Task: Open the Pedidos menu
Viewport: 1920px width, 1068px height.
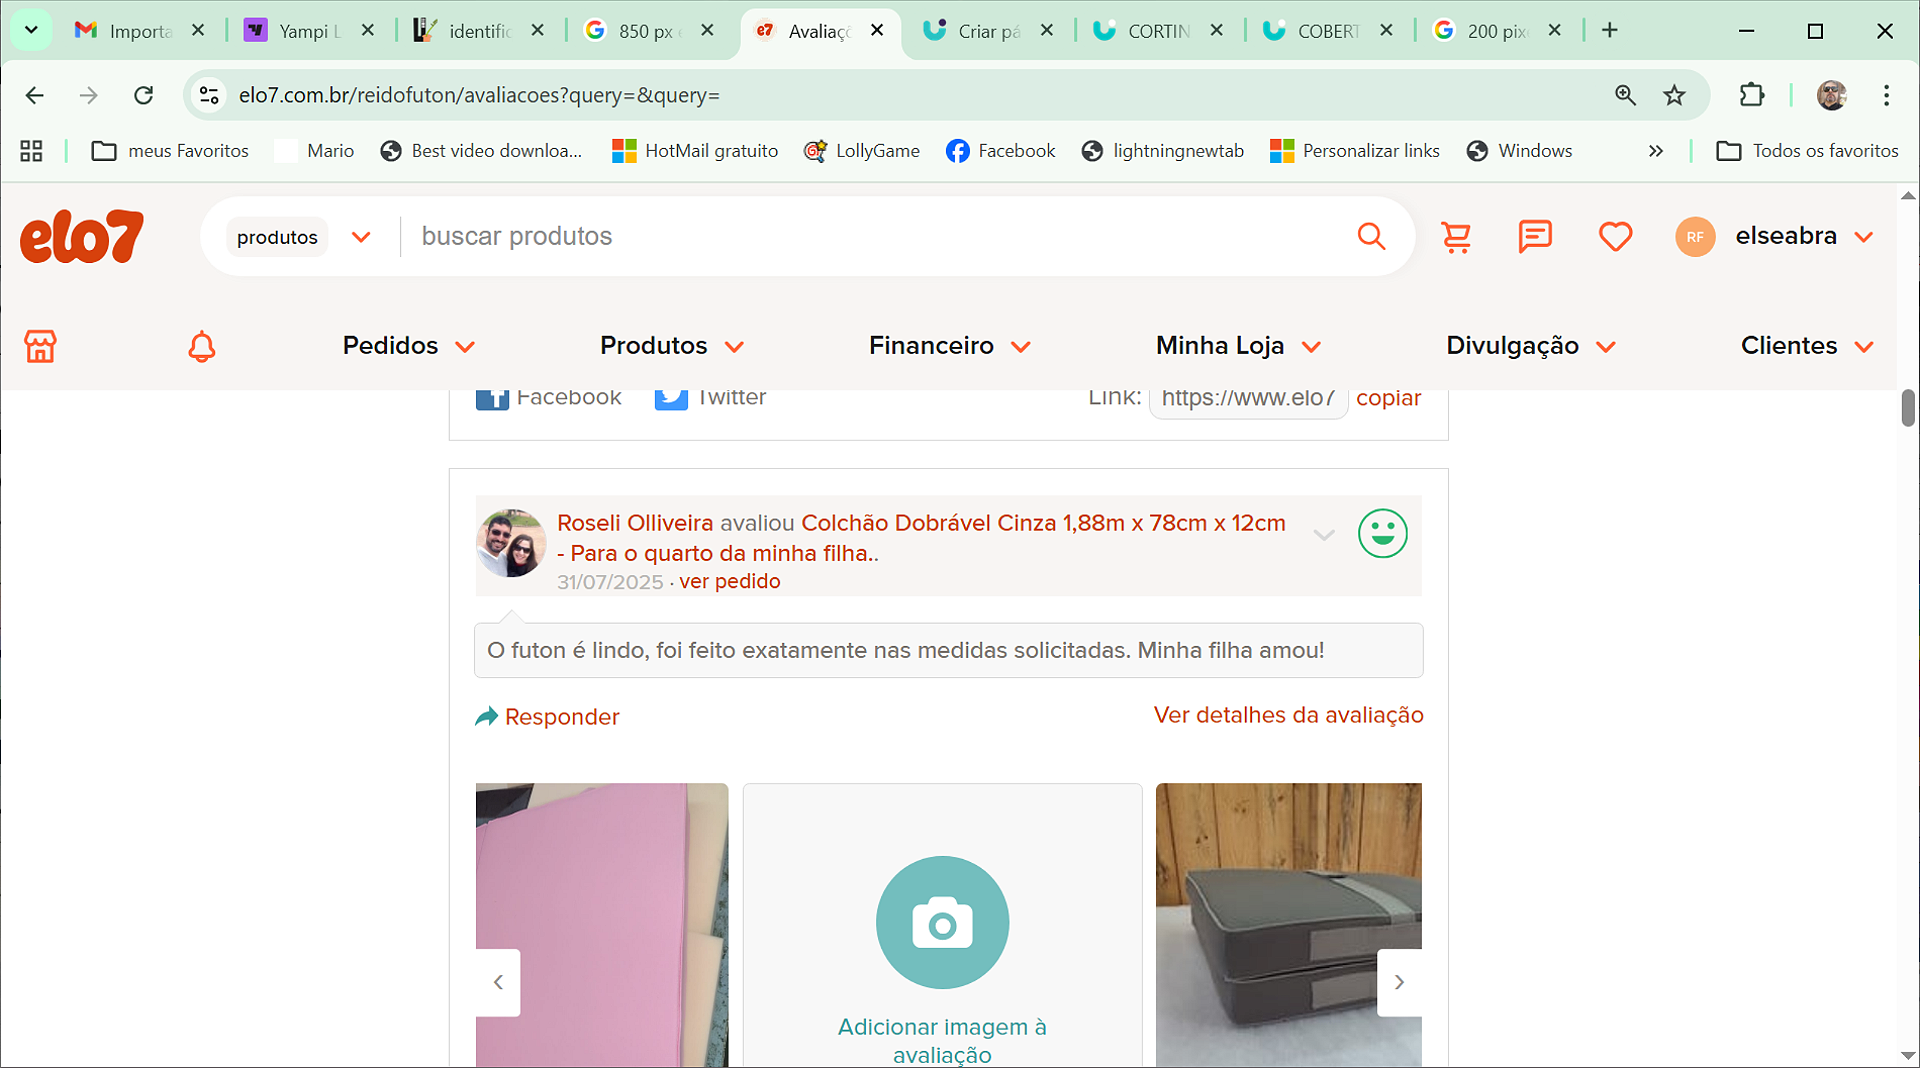Action: pos(408,346)
